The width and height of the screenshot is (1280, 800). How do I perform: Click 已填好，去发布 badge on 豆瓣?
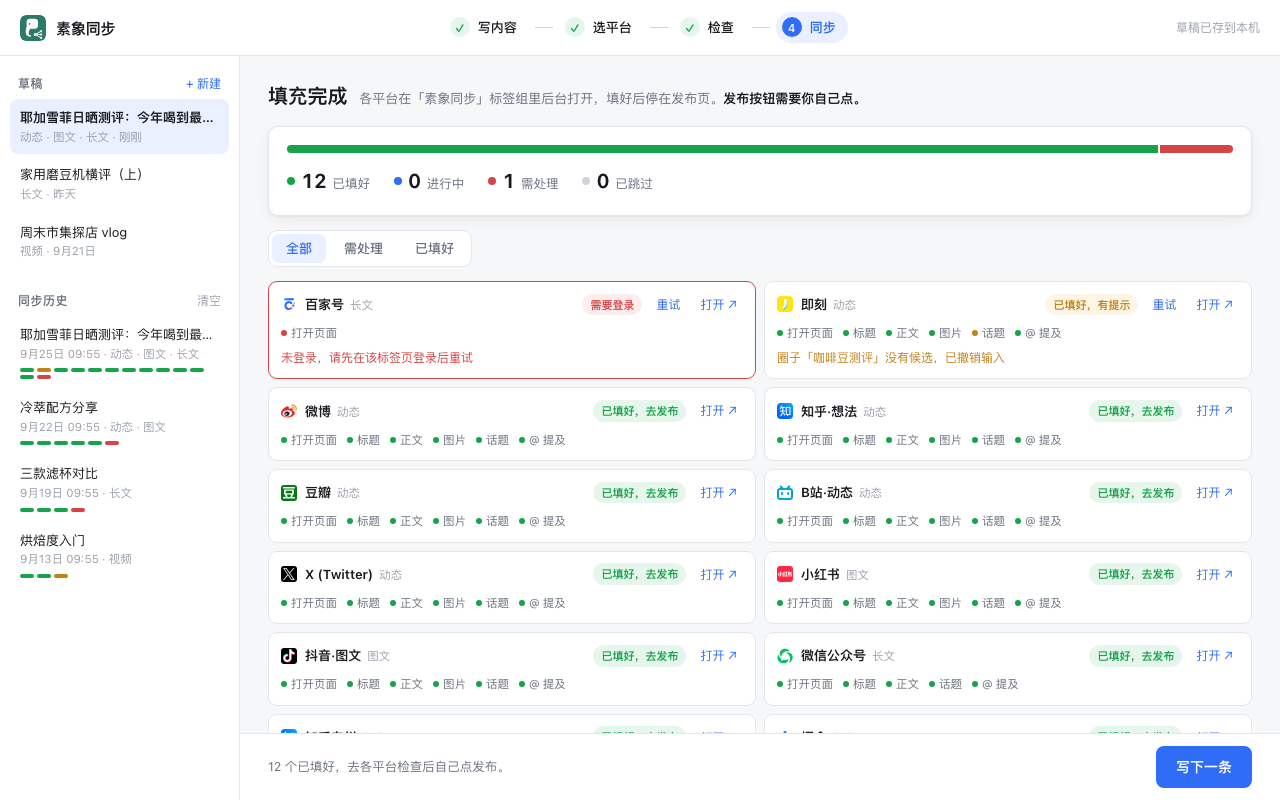[640, 493]
